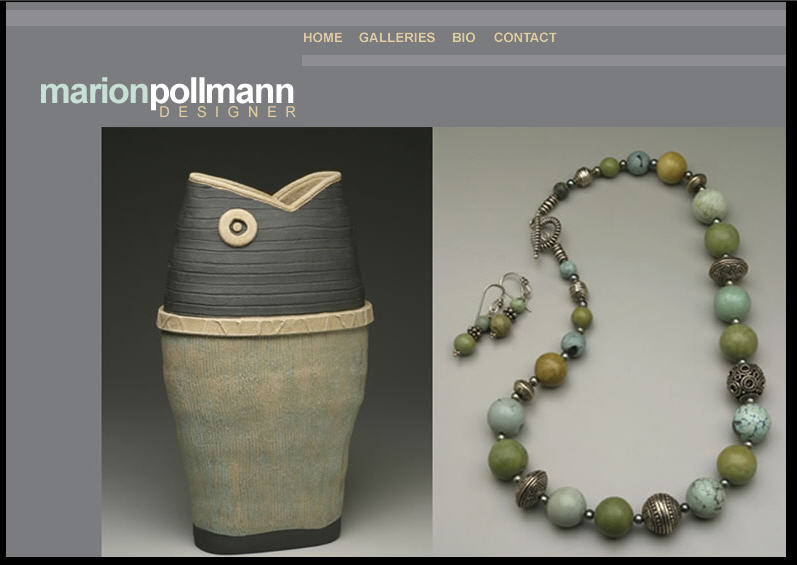Image resolution: width=797 pixels, height=565 pixels.
Task: Click the dark ribbed upper section of the vase
Action: (x=264, y=259)
